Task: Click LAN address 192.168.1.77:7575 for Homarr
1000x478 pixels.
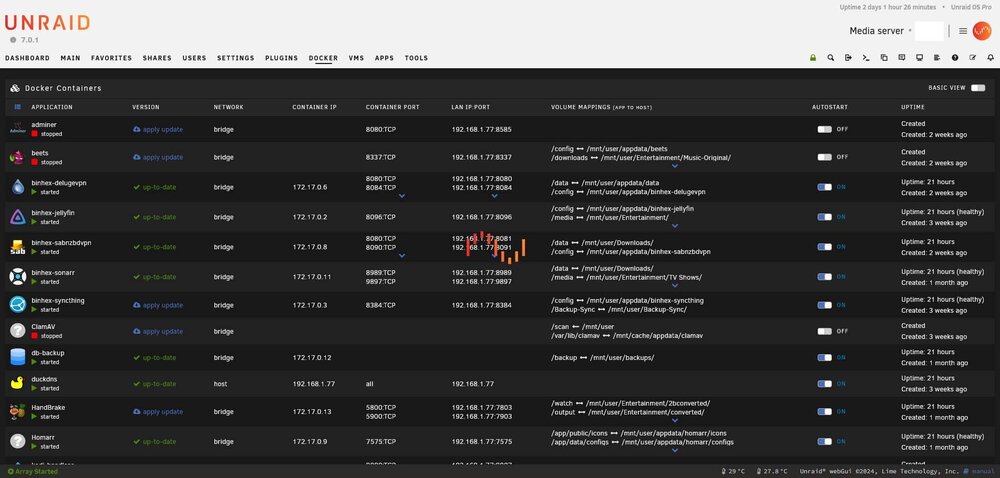Action: [x=482, y=442]
